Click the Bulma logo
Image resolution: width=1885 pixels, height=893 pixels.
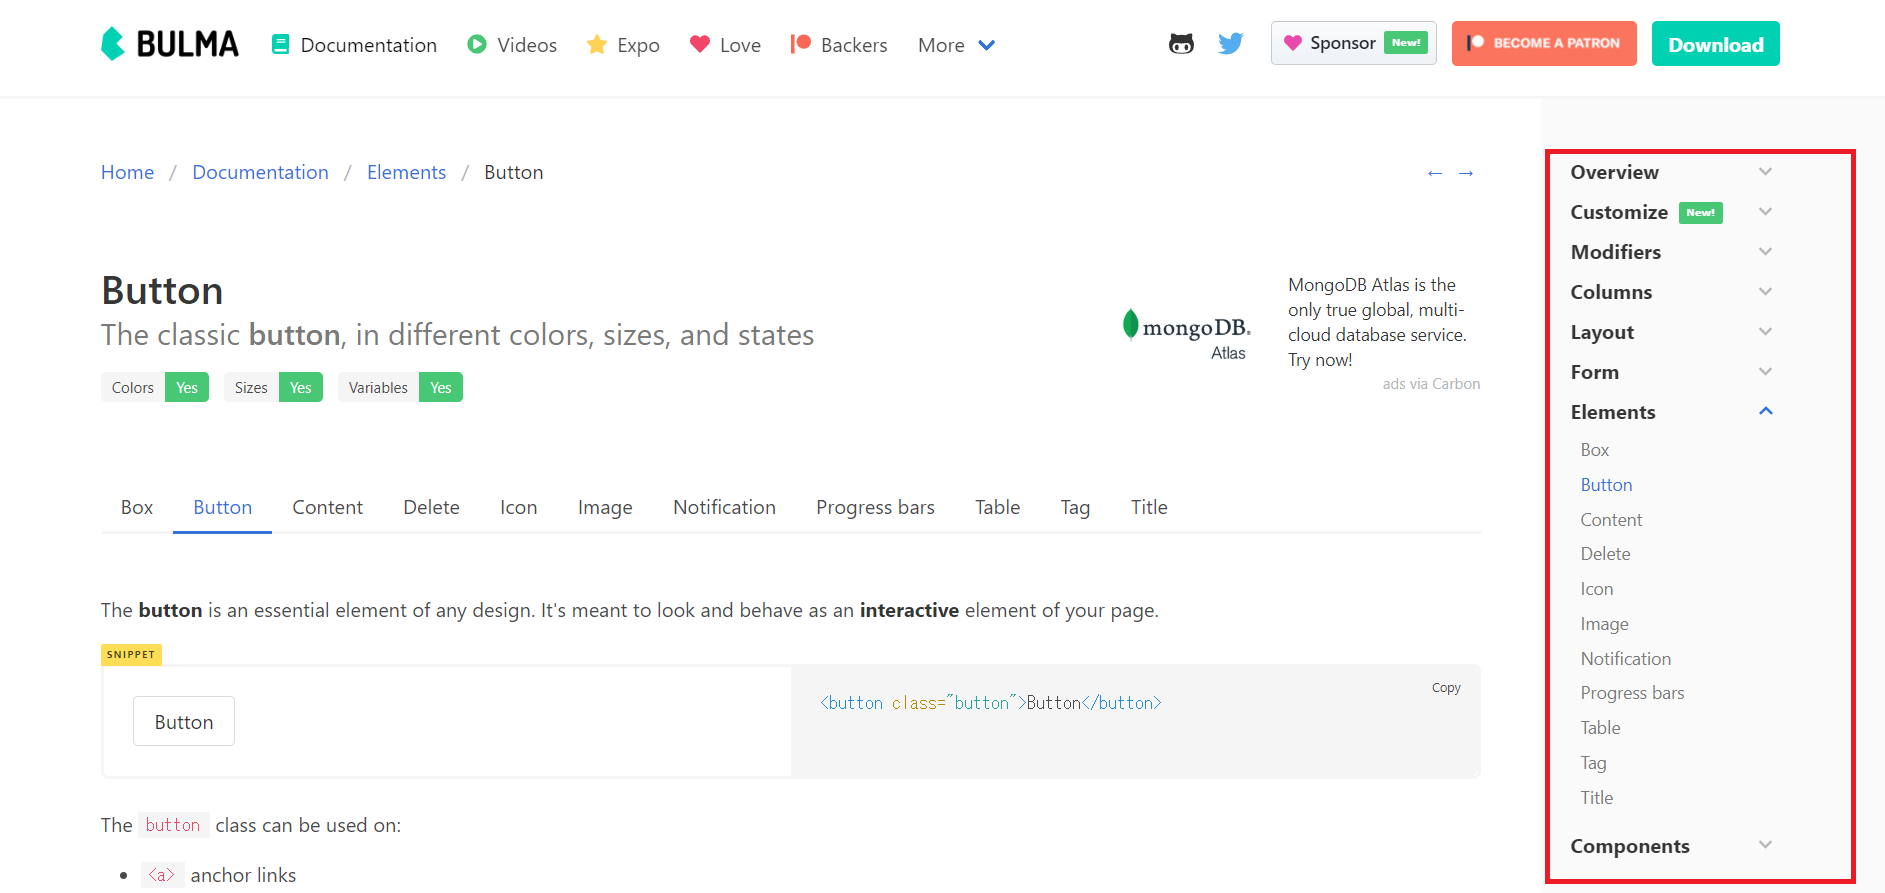click(x=170, y=44)
